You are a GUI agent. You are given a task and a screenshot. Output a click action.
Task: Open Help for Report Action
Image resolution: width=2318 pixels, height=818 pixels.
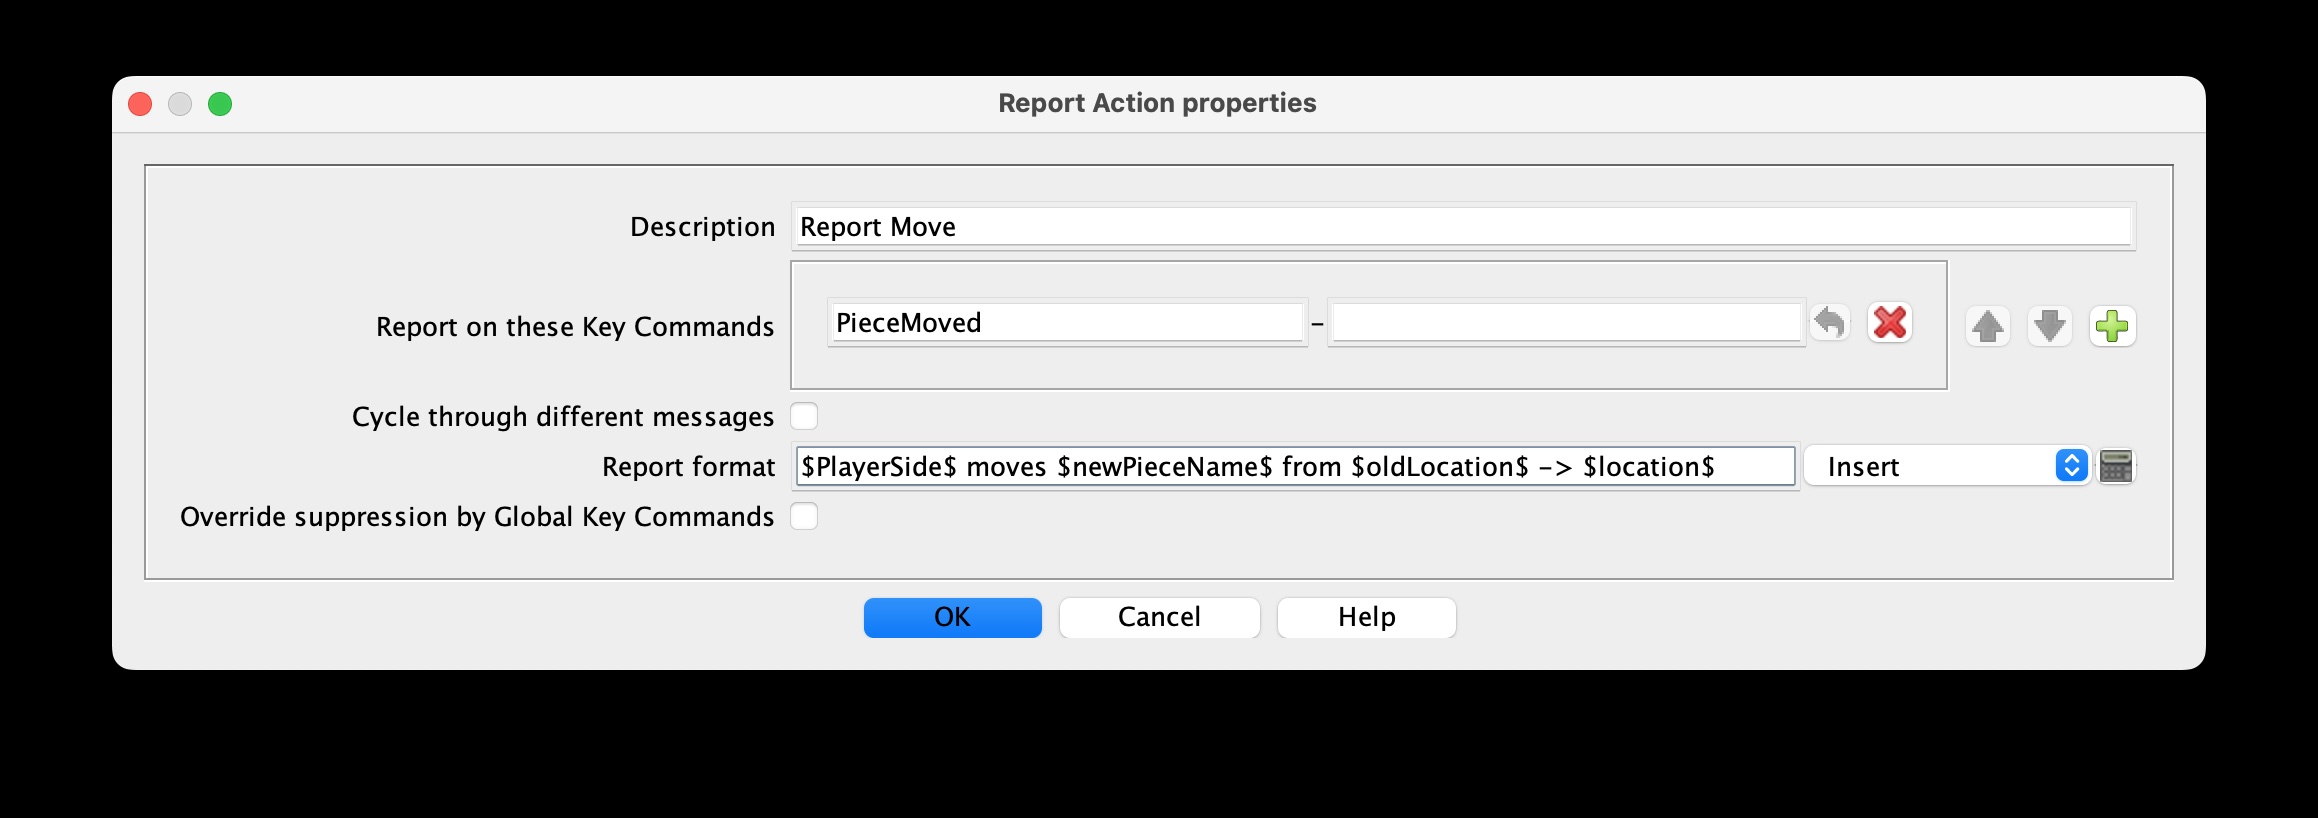[x=1366, y=617]
